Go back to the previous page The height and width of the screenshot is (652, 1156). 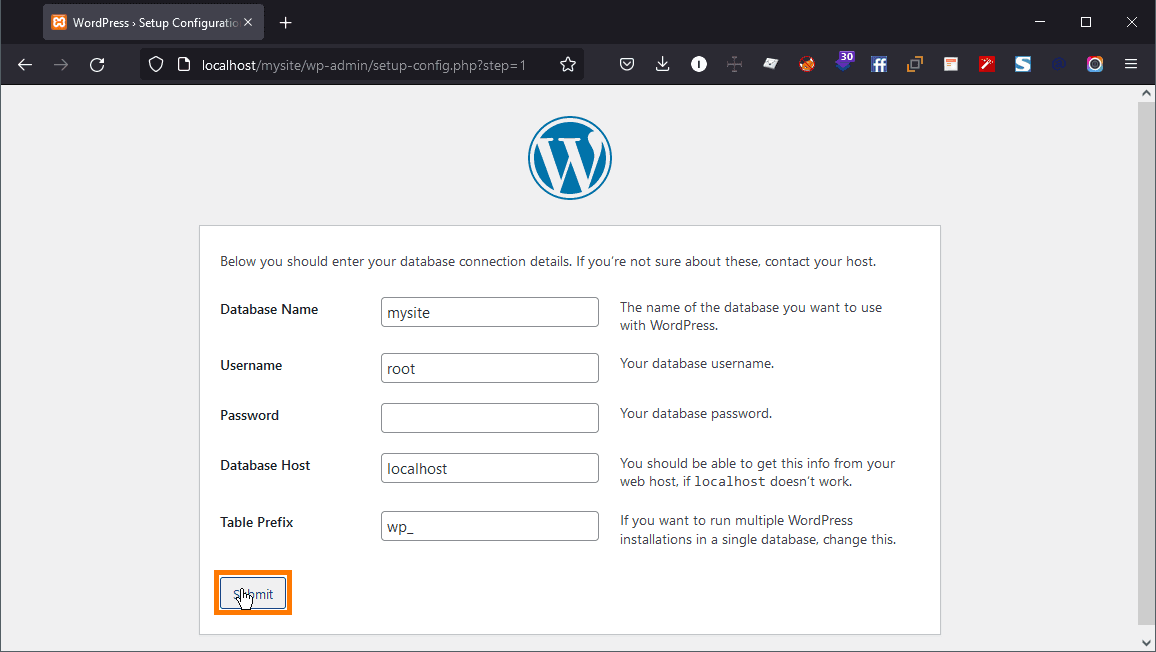[25, 65]
